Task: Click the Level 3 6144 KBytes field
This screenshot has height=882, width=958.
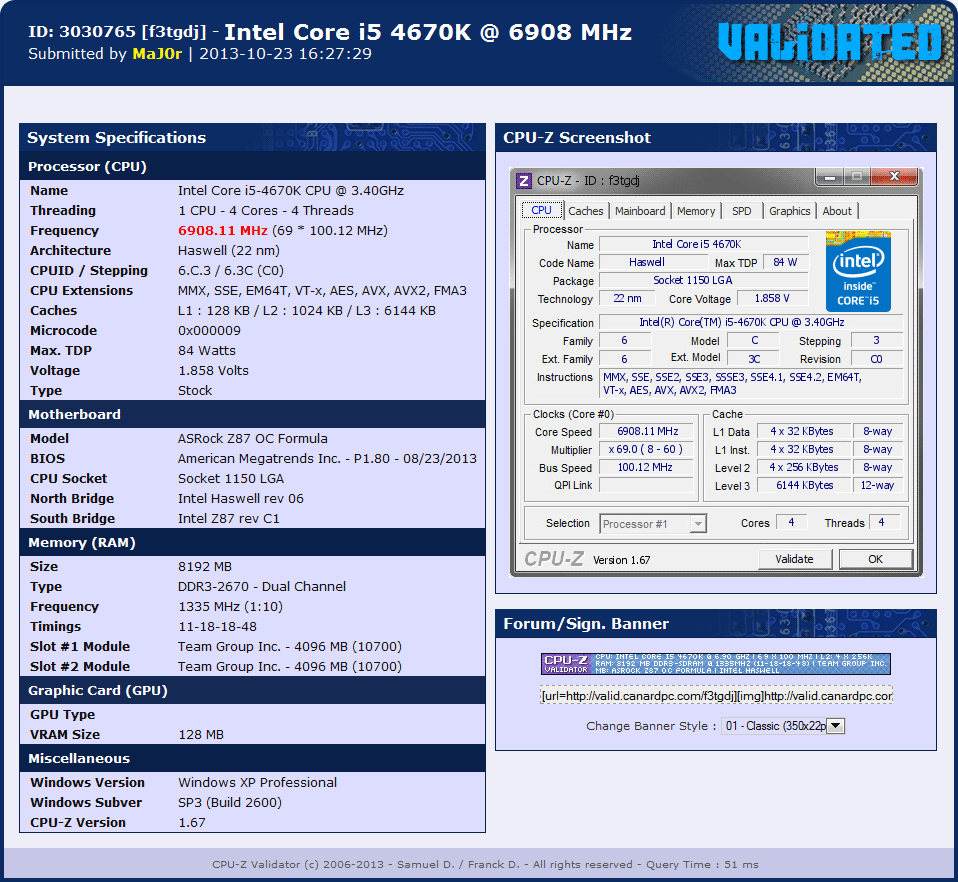Action: pos(804,485)
